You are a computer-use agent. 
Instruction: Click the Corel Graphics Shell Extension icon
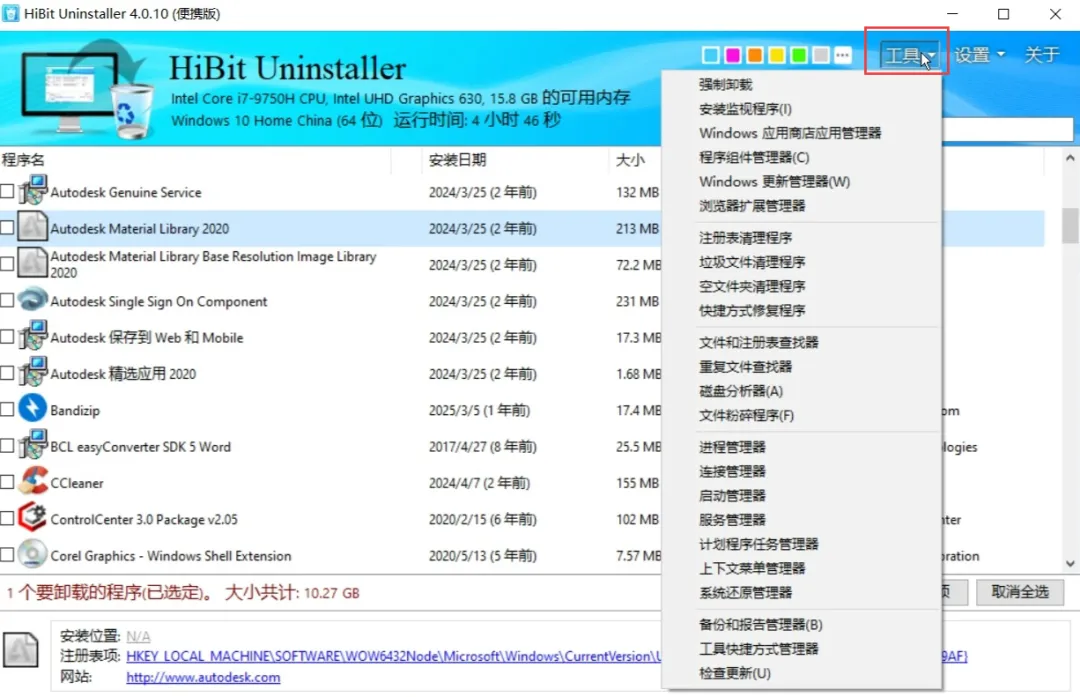tap(32, 554)
